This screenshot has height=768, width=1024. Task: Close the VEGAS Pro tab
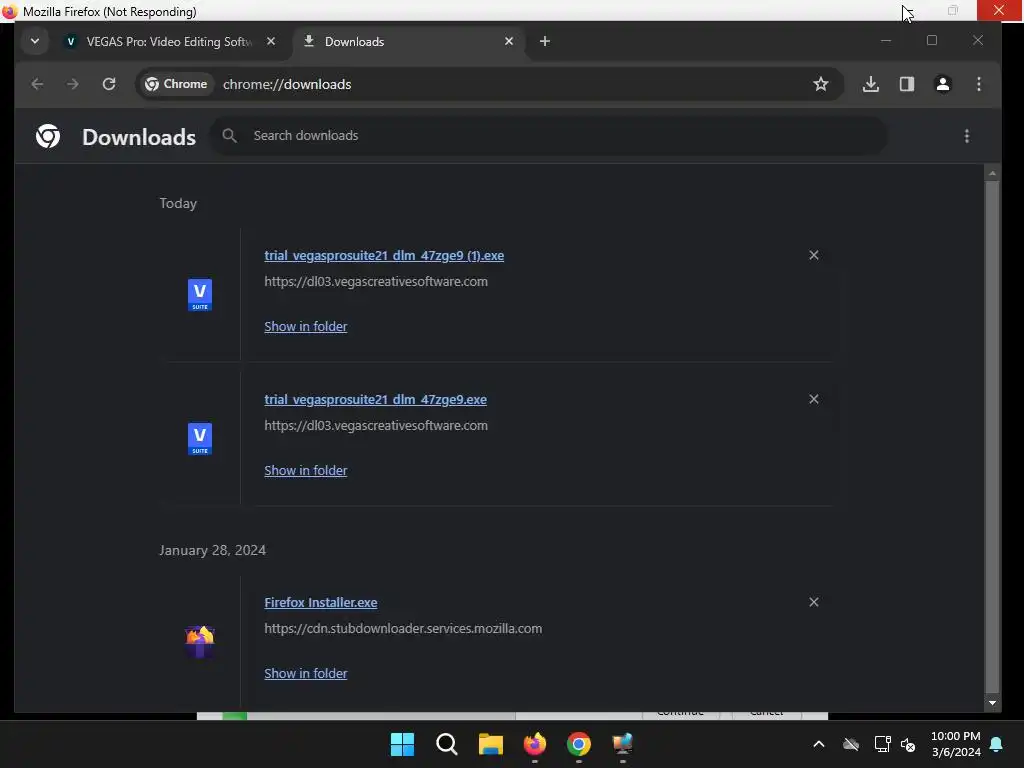(271, 41)
